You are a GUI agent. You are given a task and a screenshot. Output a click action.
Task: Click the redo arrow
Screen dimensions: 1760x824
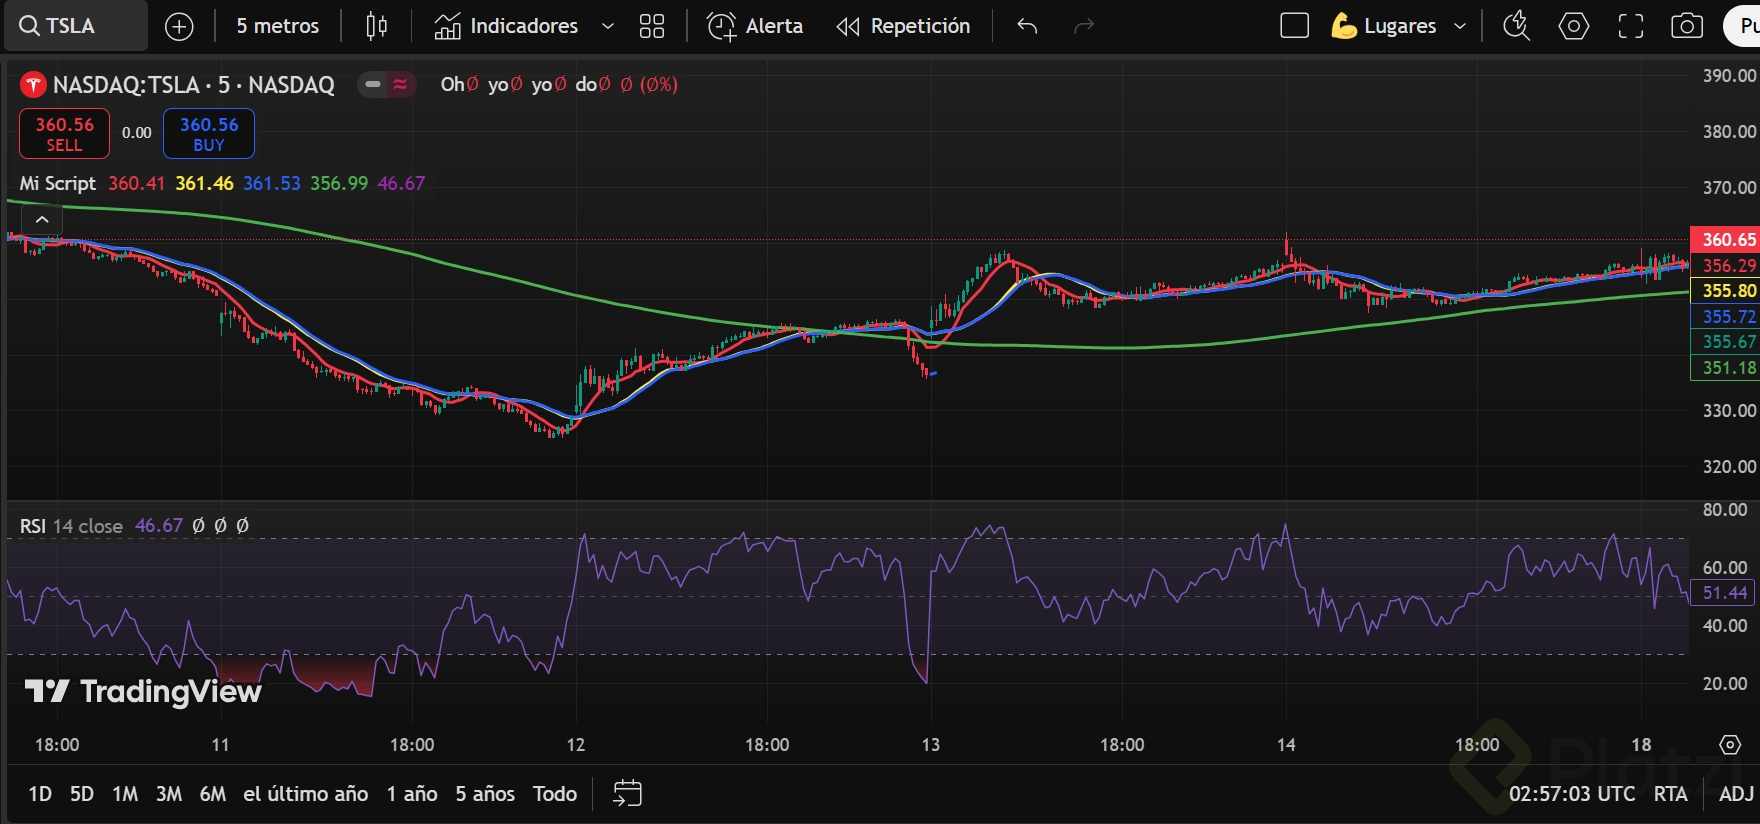[x=1084, y=26]
